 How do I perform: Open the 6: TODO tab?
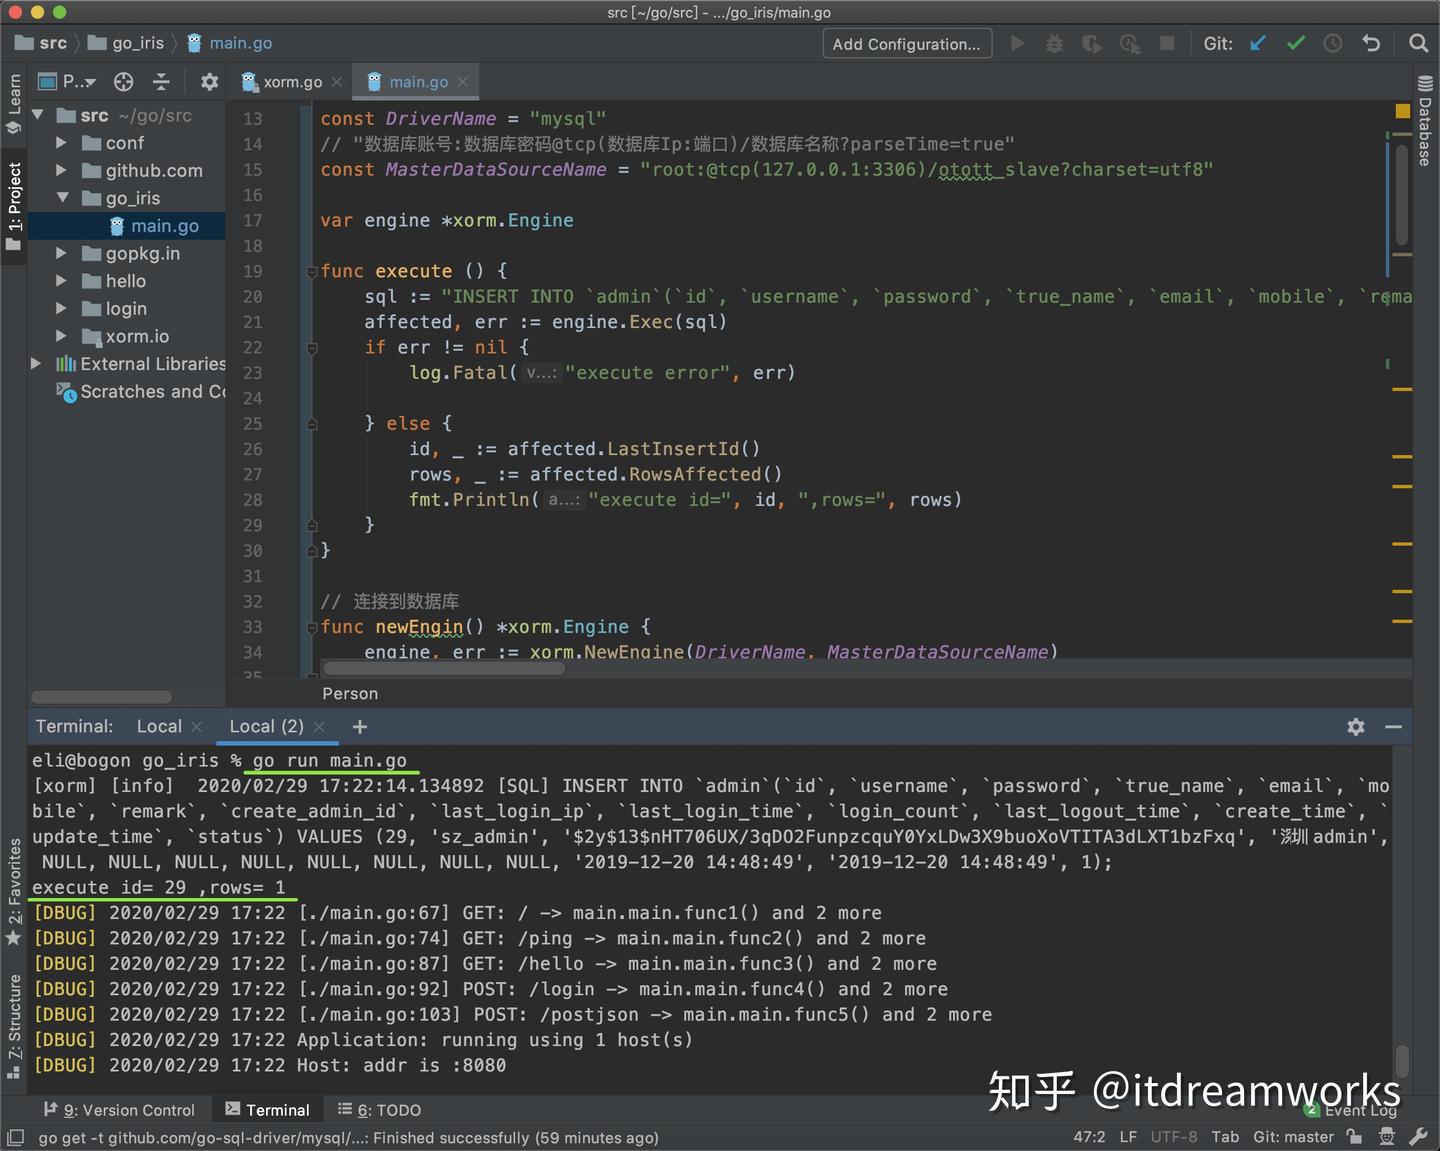pos(379,1110)
